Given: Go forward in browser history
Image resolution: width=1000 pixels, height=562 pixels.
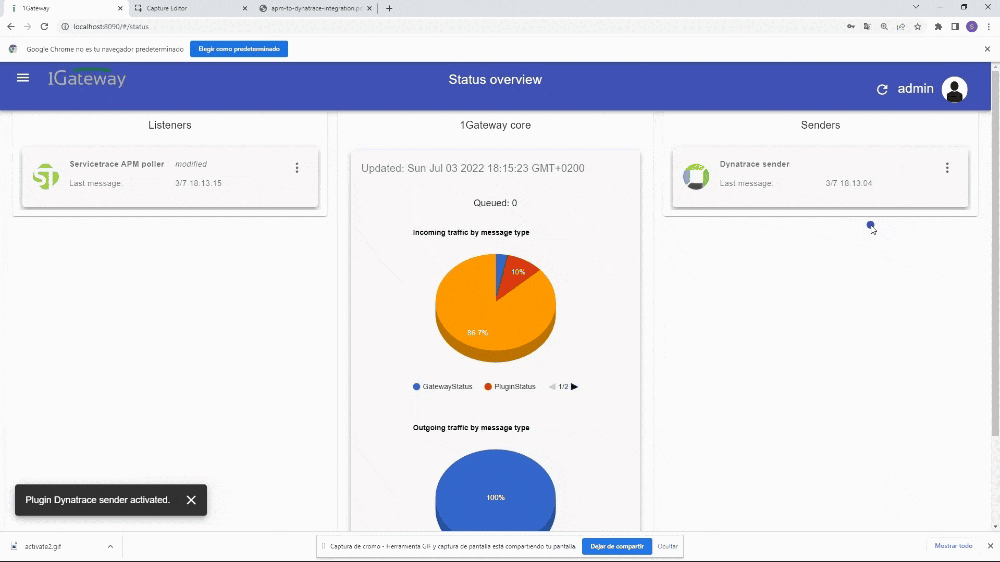Looking at the screenshot, I should click(27, 27).
